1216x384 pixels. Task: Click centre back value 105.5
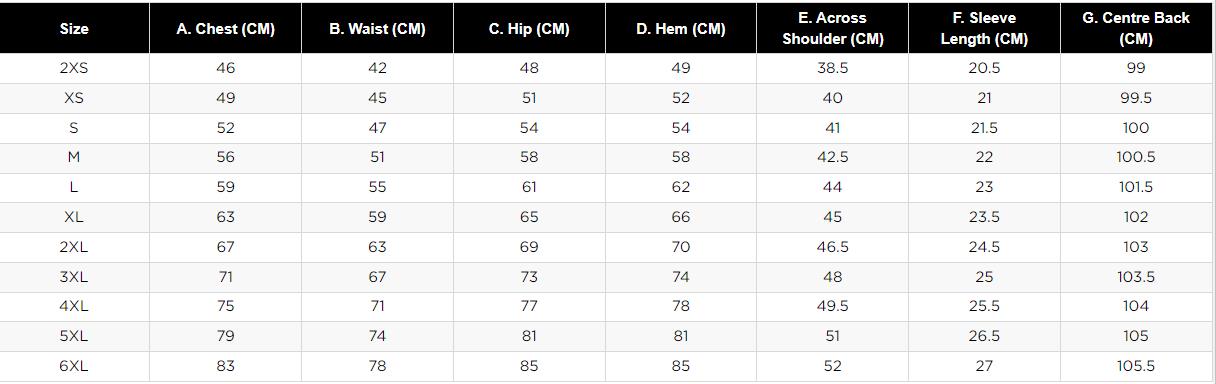point(1136,366)
